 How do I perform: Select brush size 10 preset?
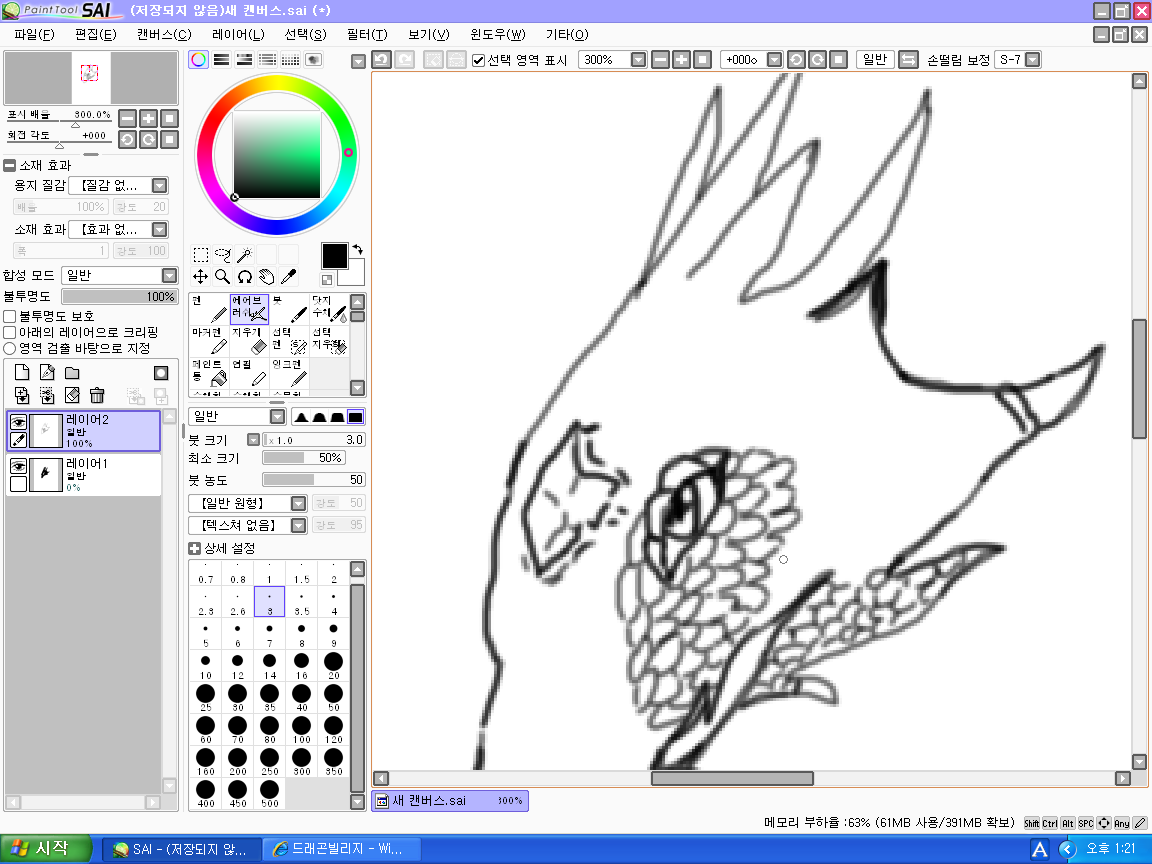[x=206, y=665]
